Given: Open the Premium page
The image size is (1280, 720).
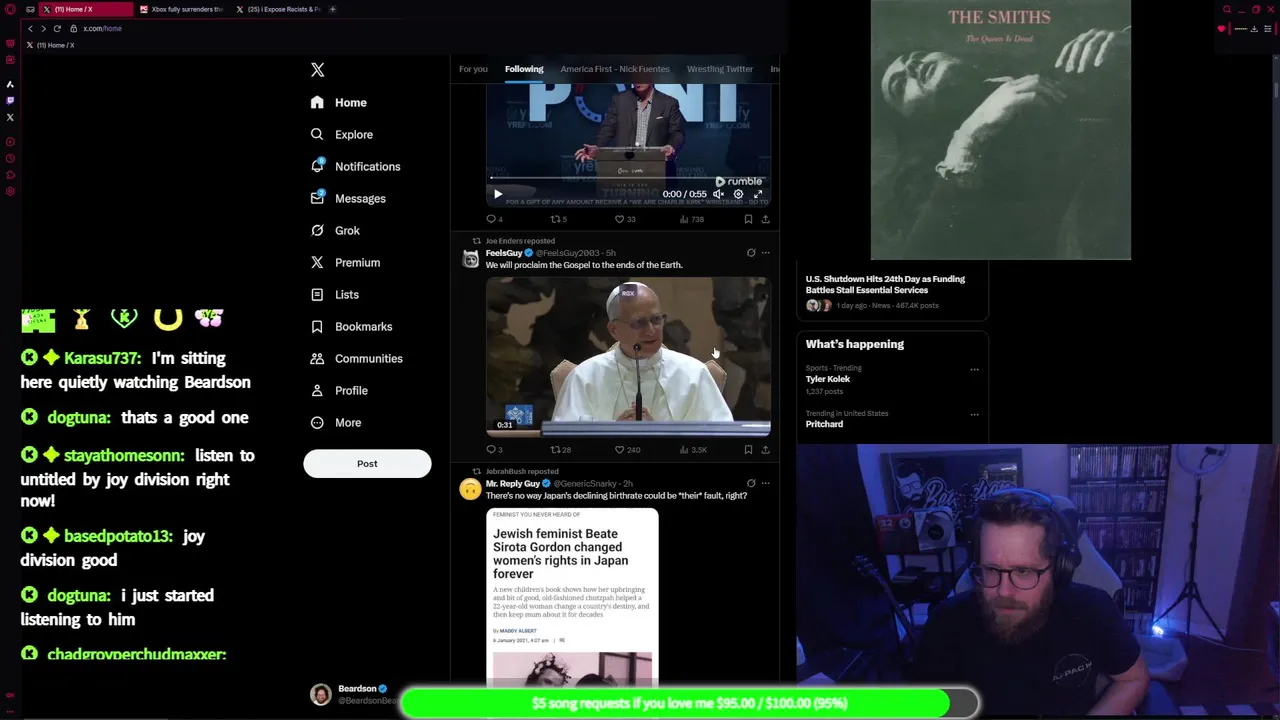Looking at the screenshot, I should tap(345, 262).
